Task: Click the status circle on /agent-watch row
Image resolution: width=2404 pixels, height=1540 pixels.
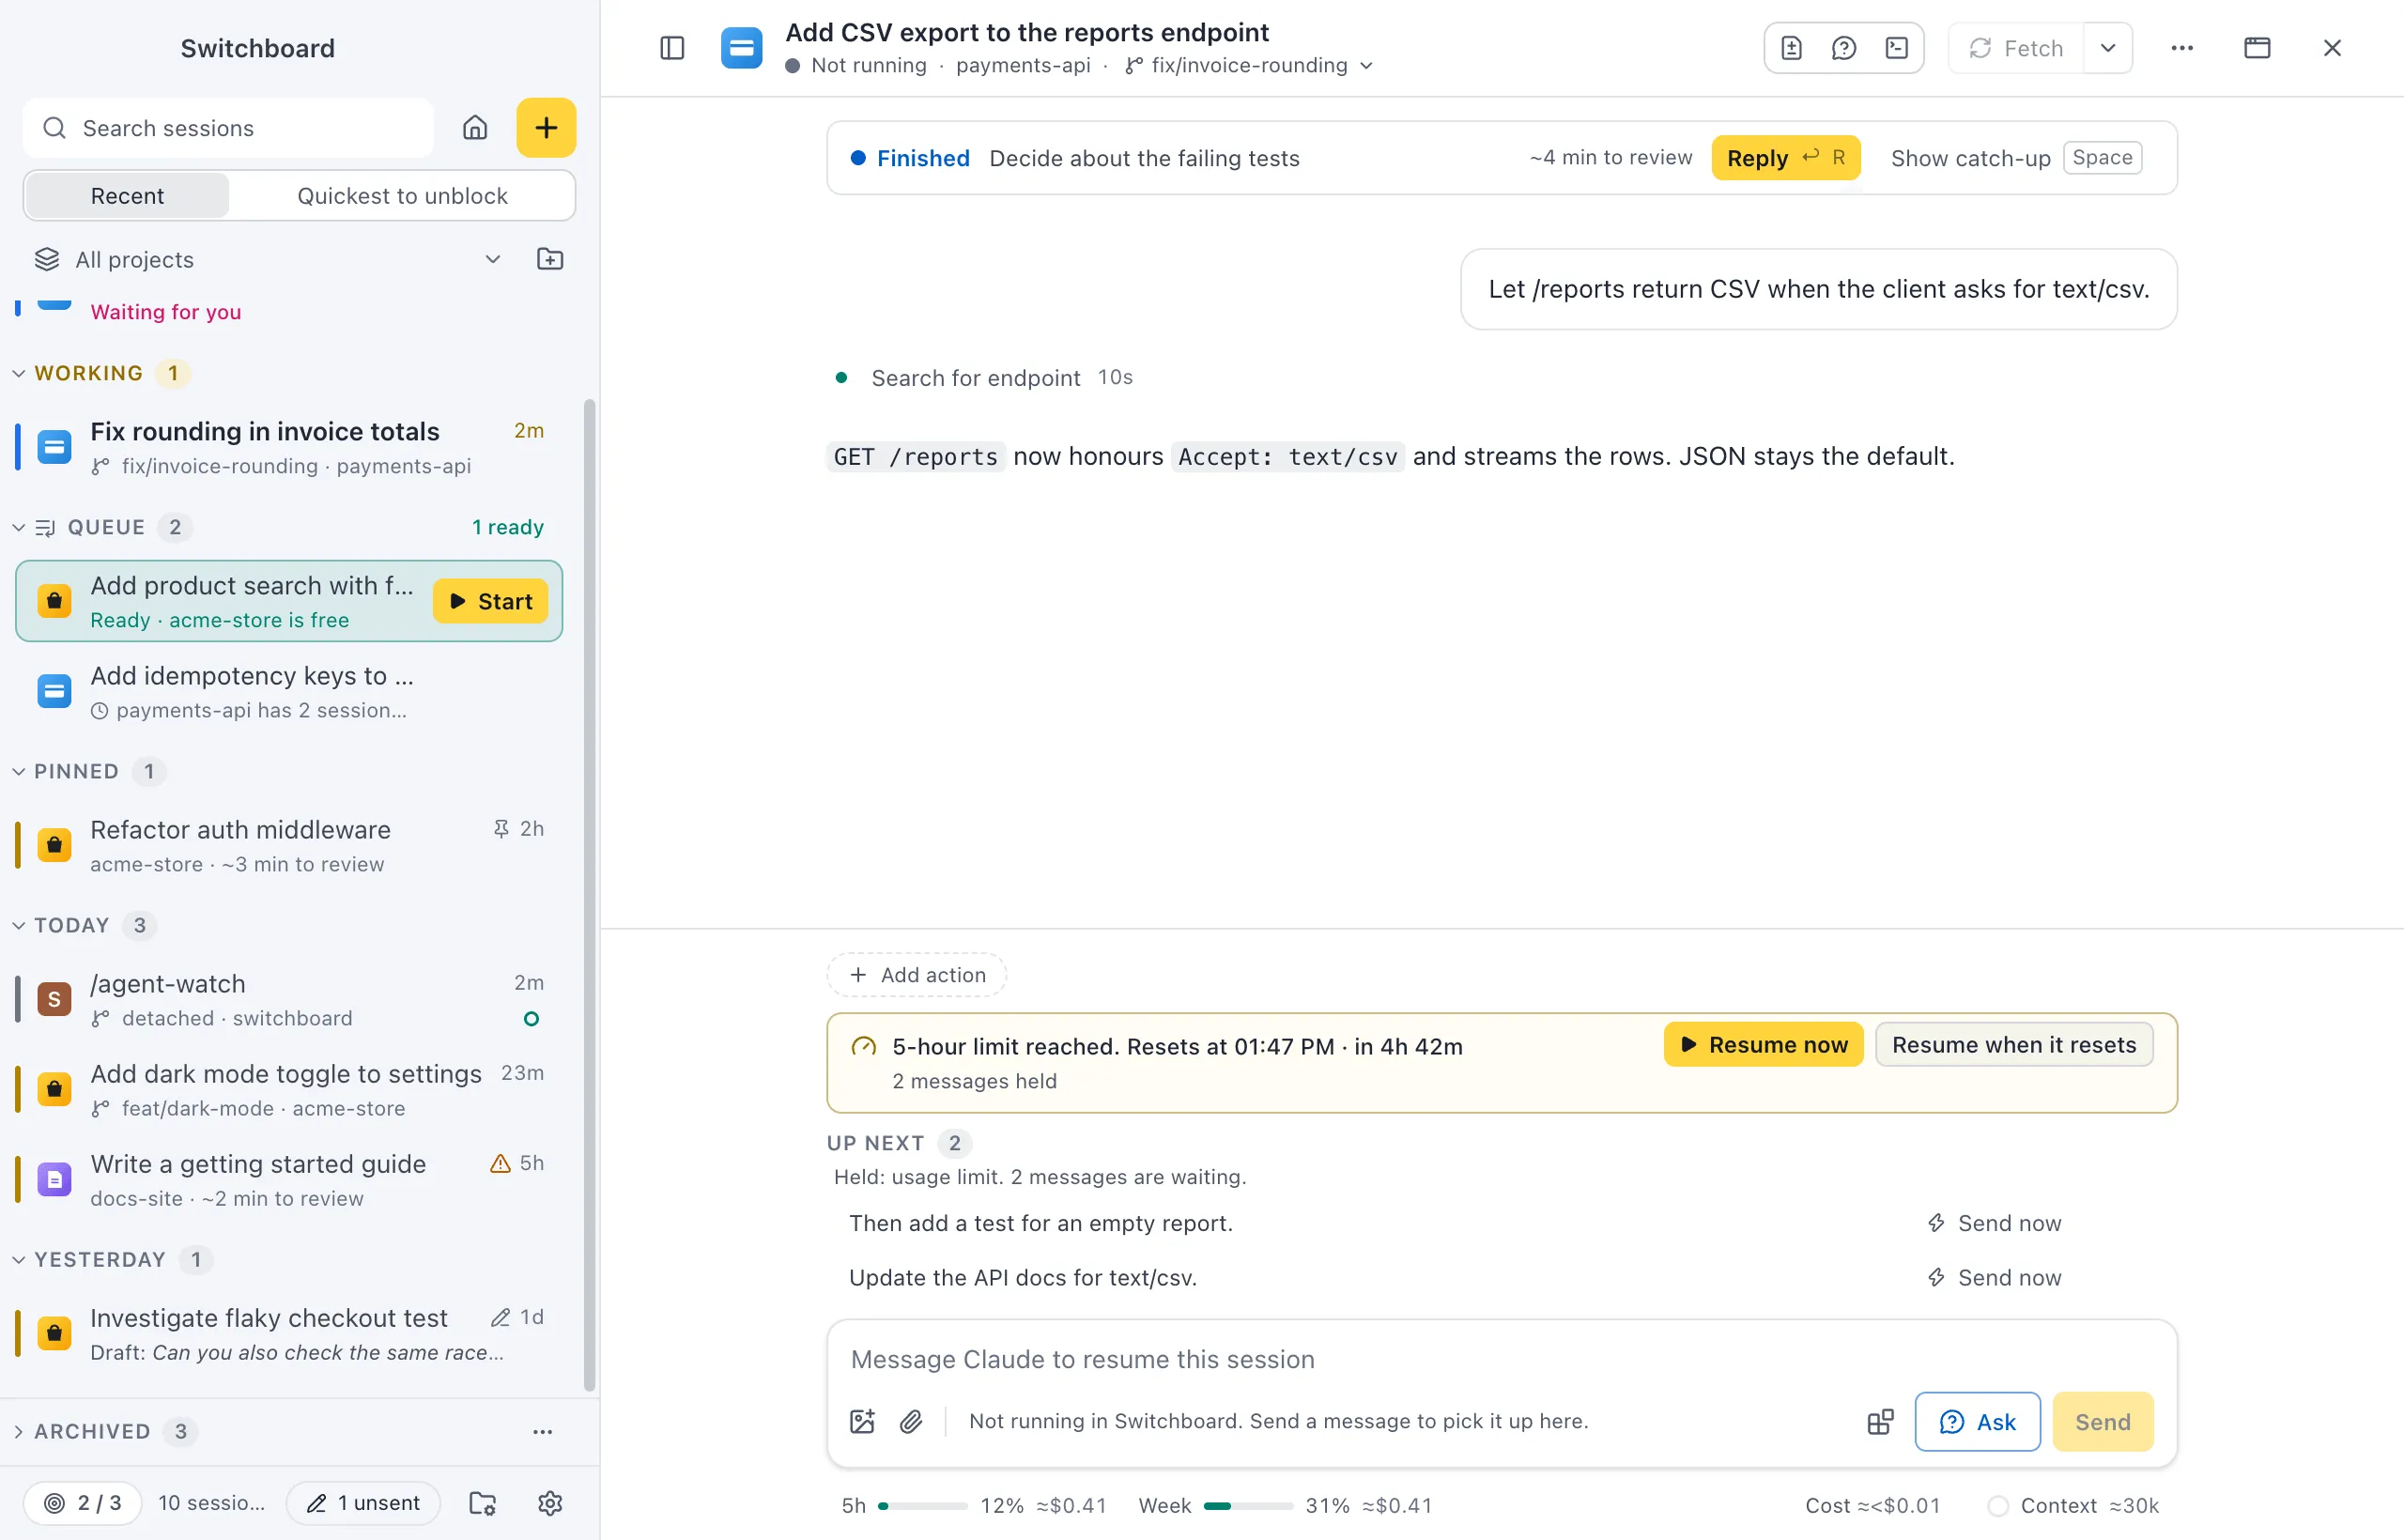Action: pyautogui.click(x=531, y=1019)
